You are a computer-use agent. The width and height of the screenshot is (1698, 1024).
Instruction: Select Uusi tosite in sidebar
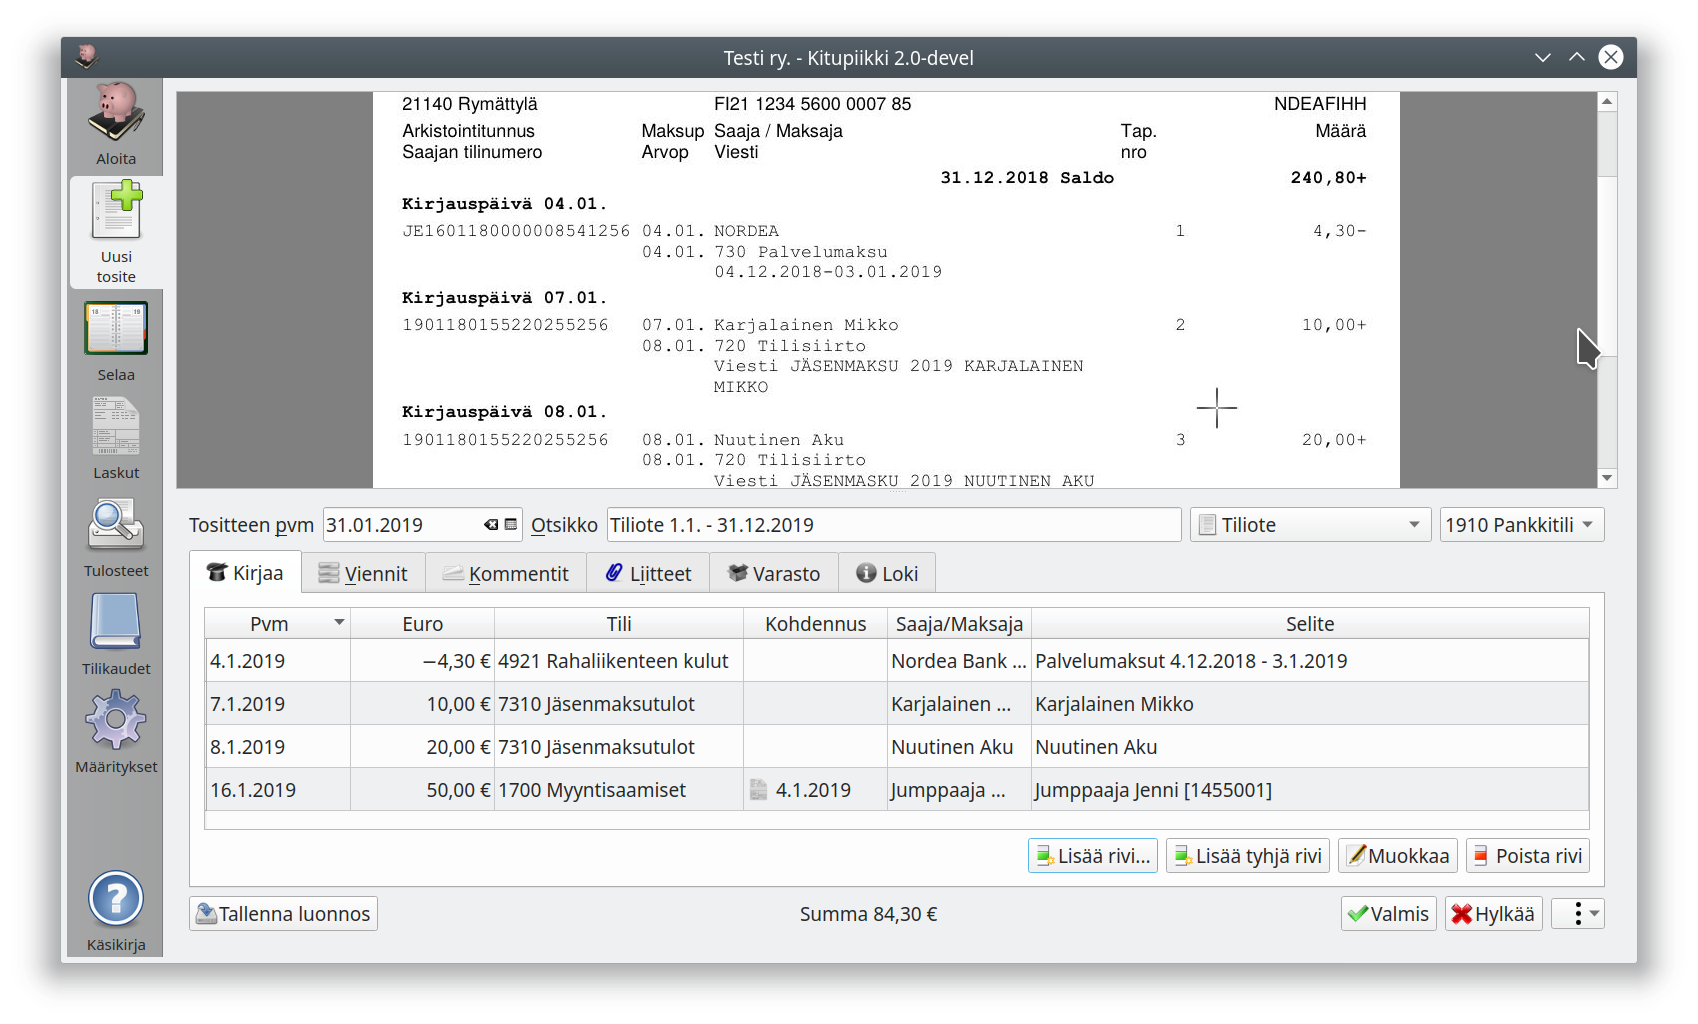pos(116,233)
